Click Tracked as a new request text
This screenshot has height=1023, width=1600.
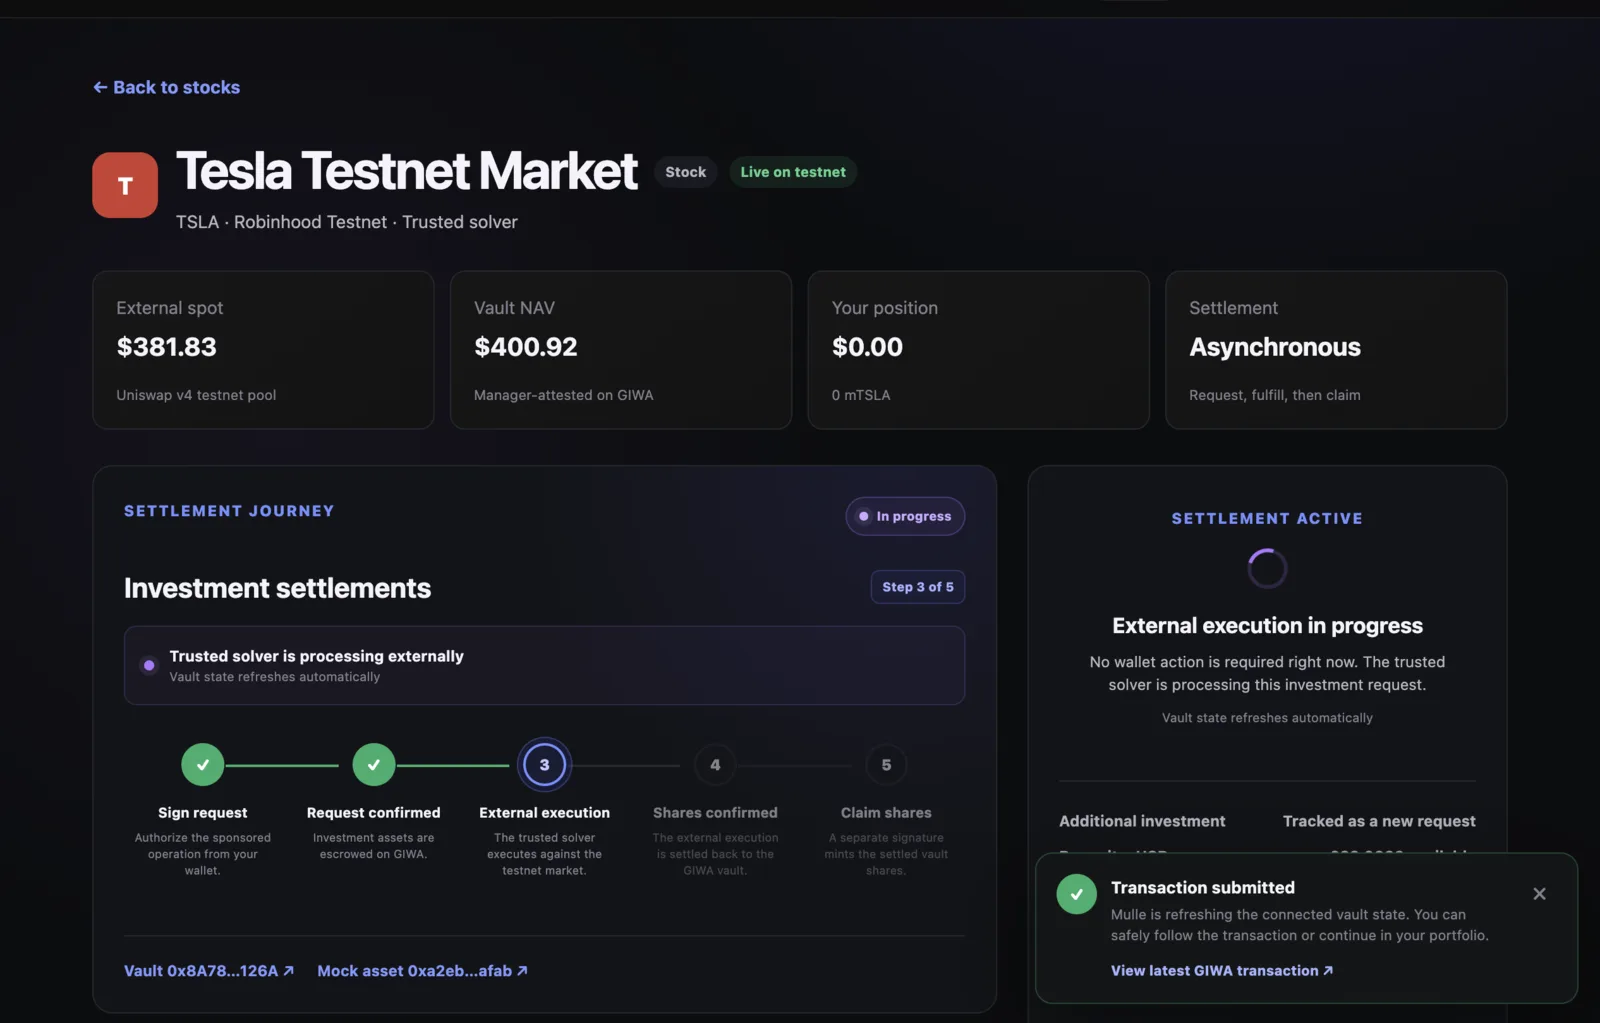(x=1379, y=821)
